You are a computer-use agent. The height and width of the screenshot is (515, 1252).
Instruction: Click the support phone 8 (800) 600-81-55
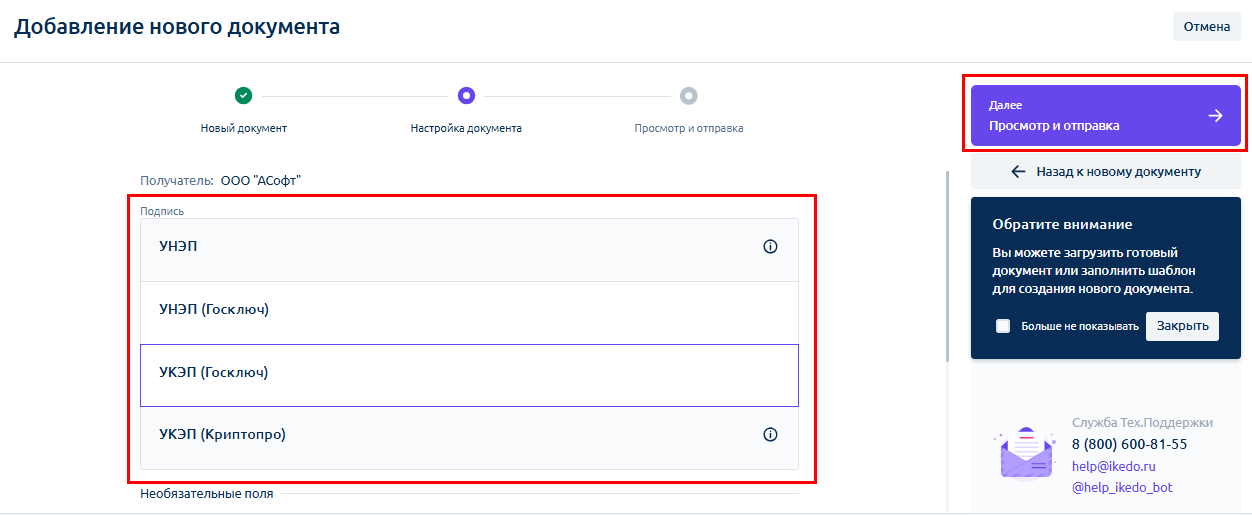[x=1129, y=444]
